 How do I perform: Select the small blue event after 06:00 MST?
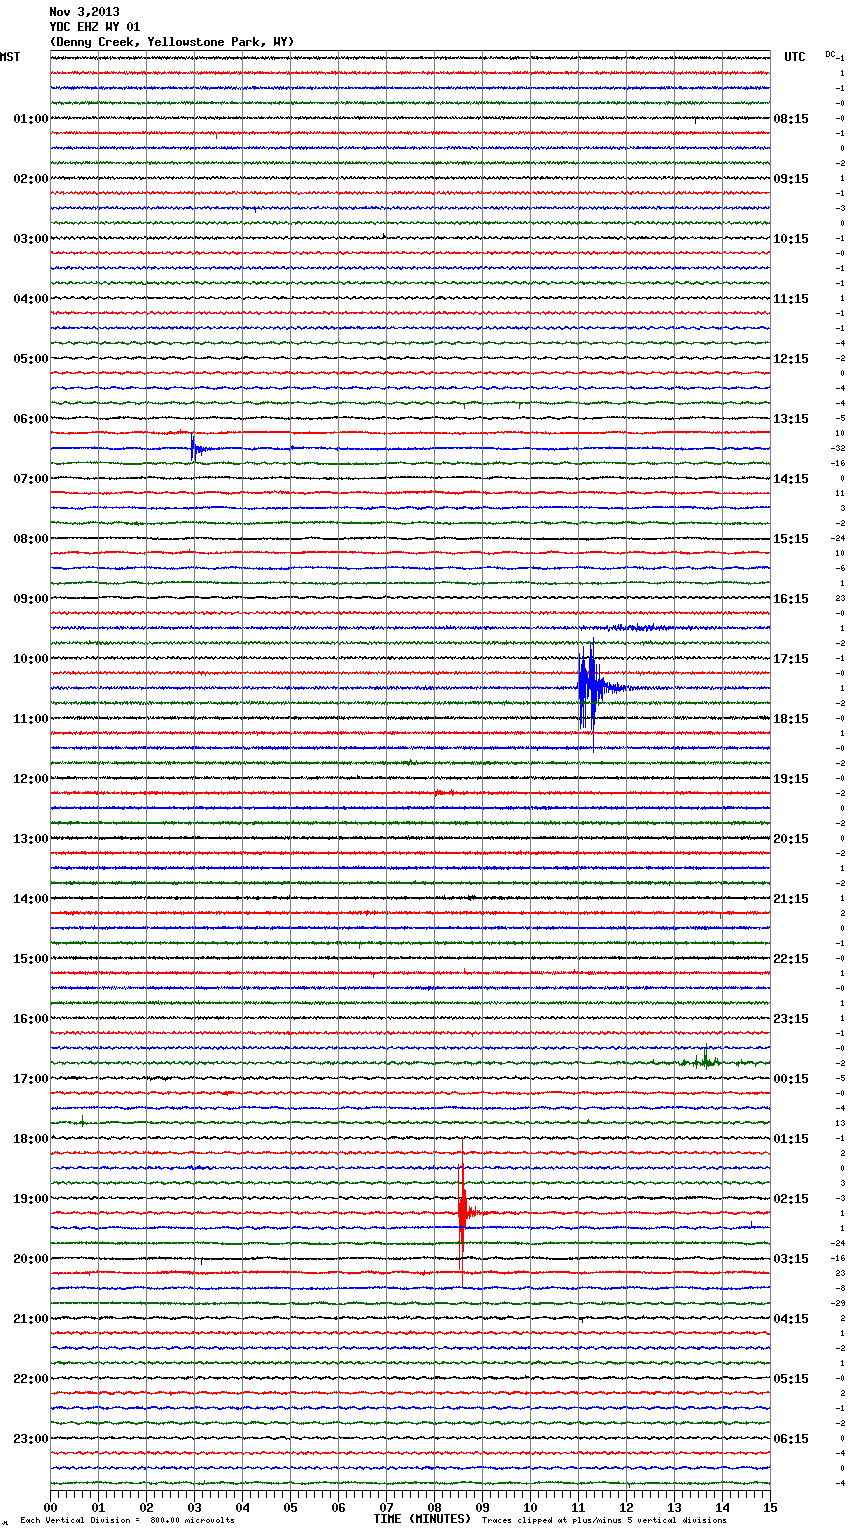click(194, 448)
